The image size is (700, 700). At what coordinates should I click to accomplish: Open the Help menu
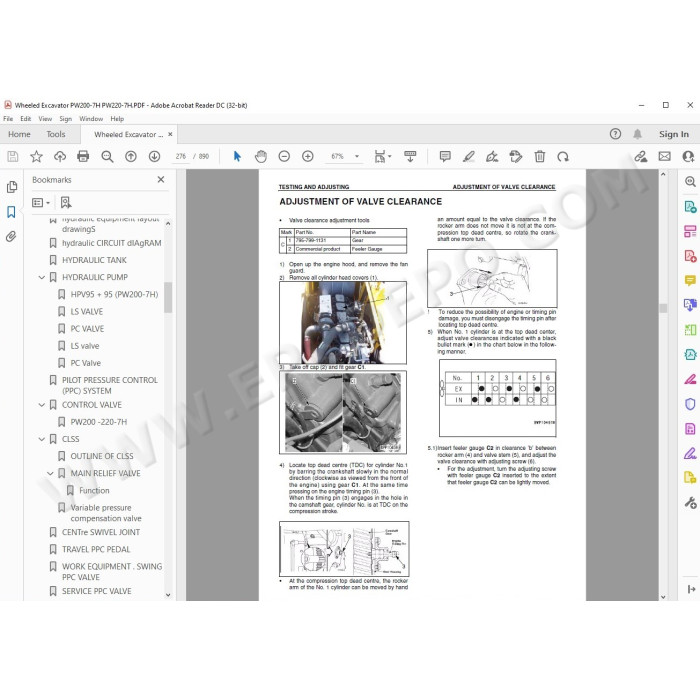117,119
